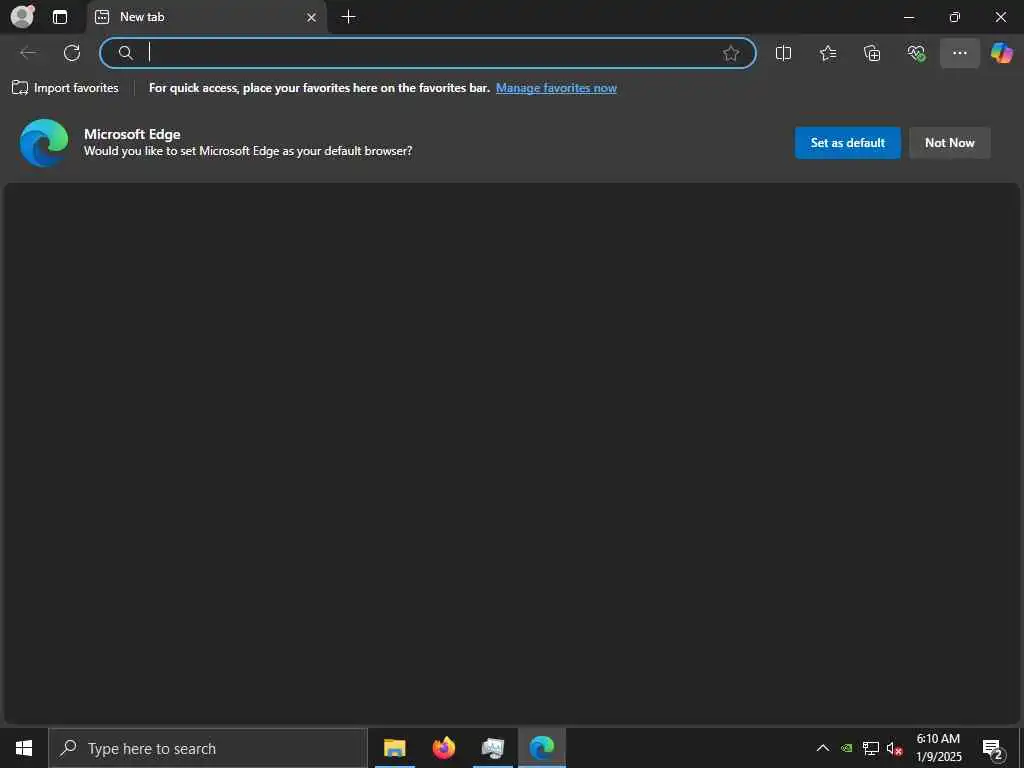Image resolution: width=1024 pixels, height=768 pixels.
Task: Select the New tab tab
Action: (x=206, y=17)
